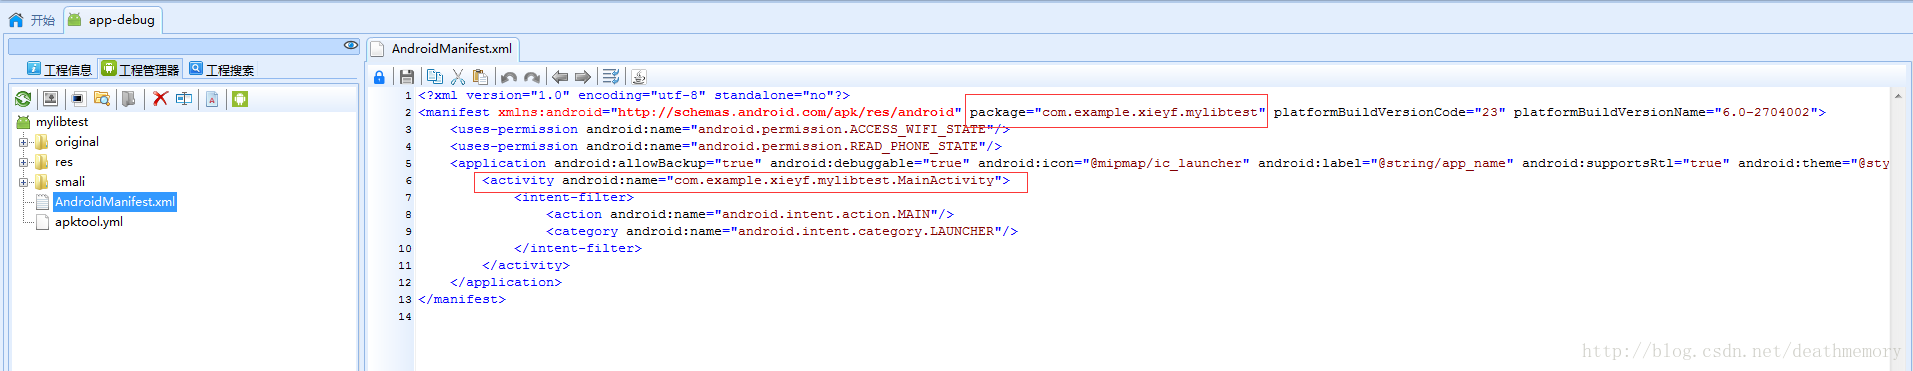
Task: Click the redo arrow icon
Action: pyautogui.click(x=532, y=77)
